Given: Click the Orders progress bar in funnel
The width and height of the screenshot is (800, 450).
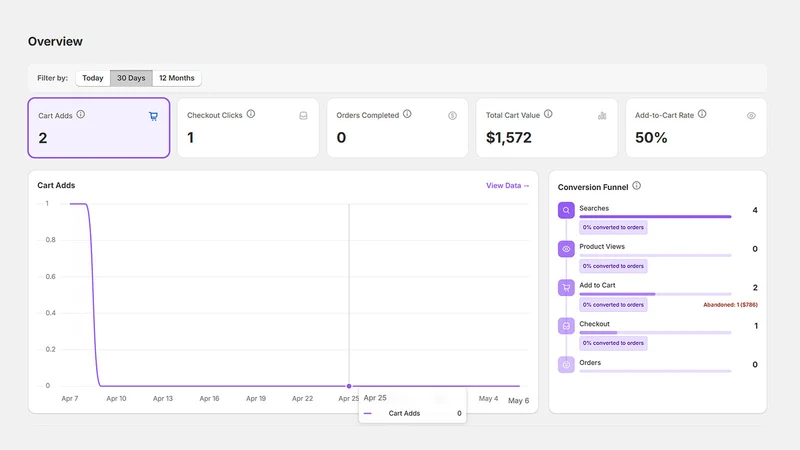Looking at the screenshot, I should pos(655,371).
